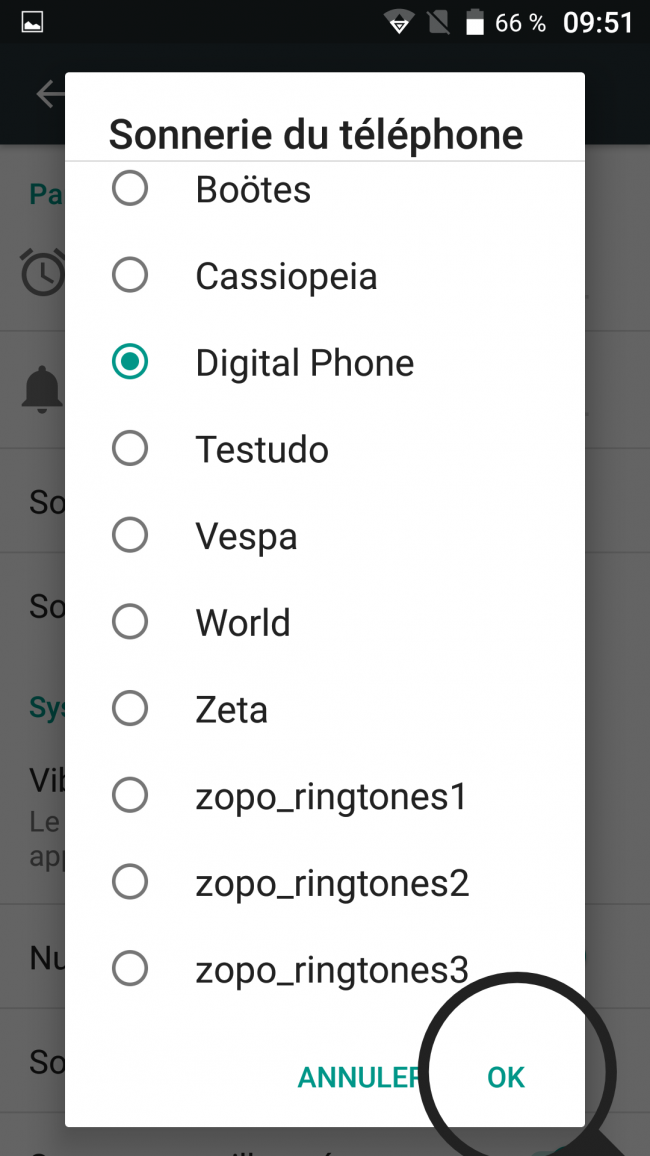The width and height of the screenshot is (650, 1156).
Task: Choose the Testudo ringtone
Action: tap(324, 448)
